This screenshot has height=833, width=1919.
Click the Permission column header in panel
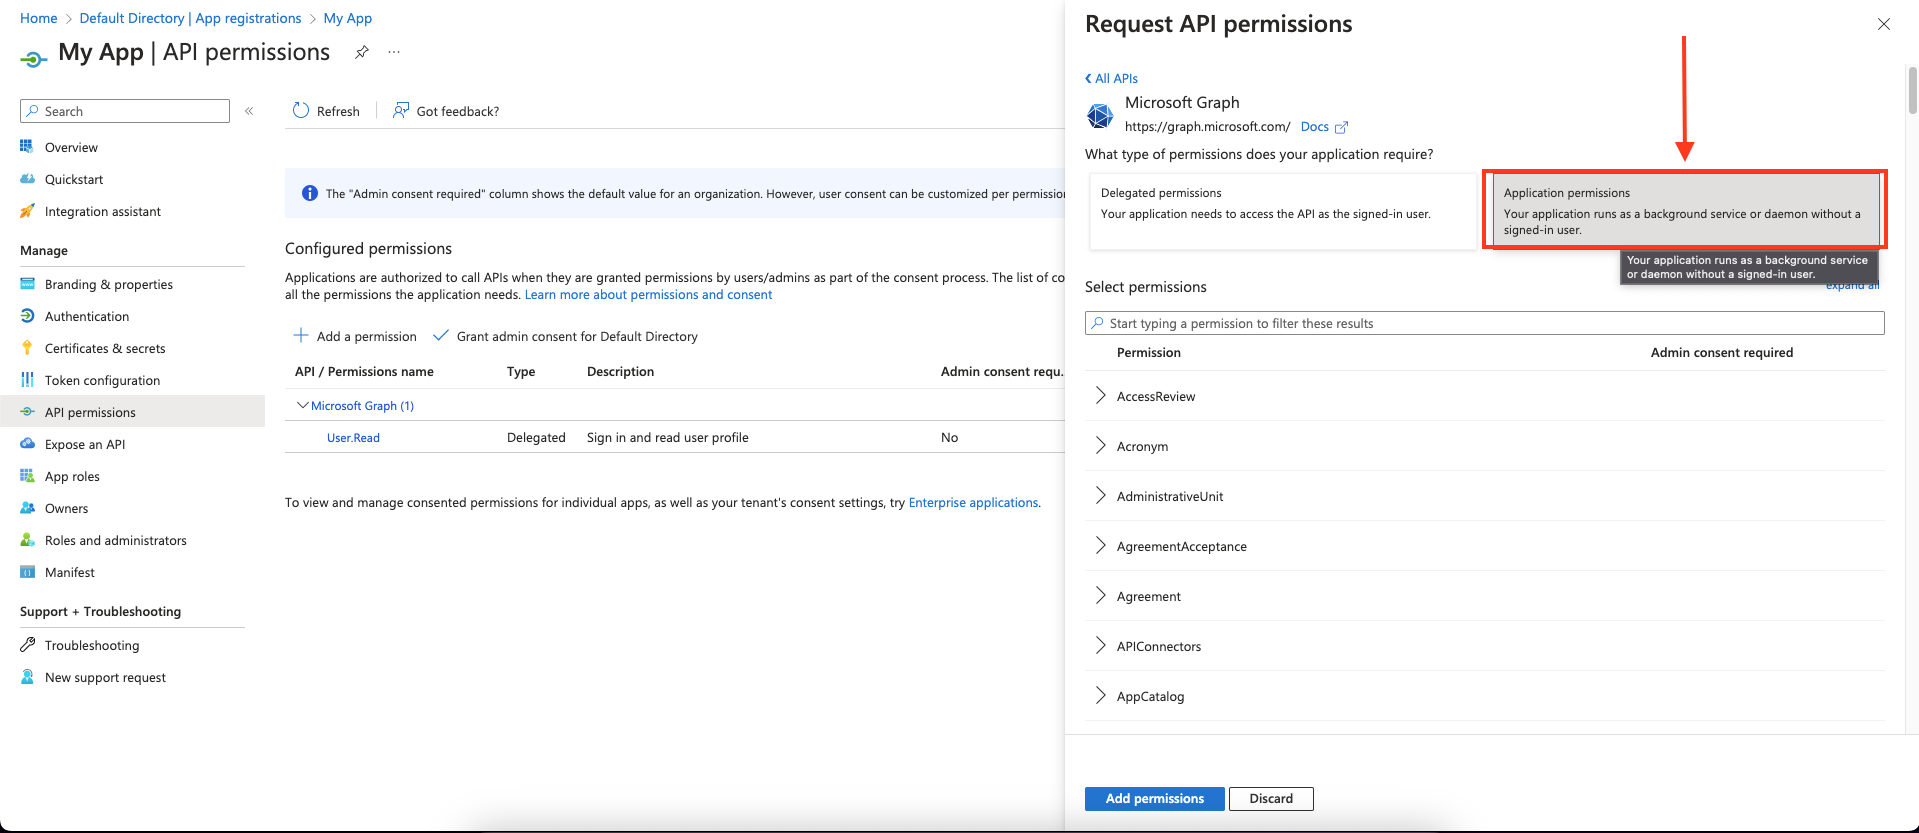(1148, 352)
